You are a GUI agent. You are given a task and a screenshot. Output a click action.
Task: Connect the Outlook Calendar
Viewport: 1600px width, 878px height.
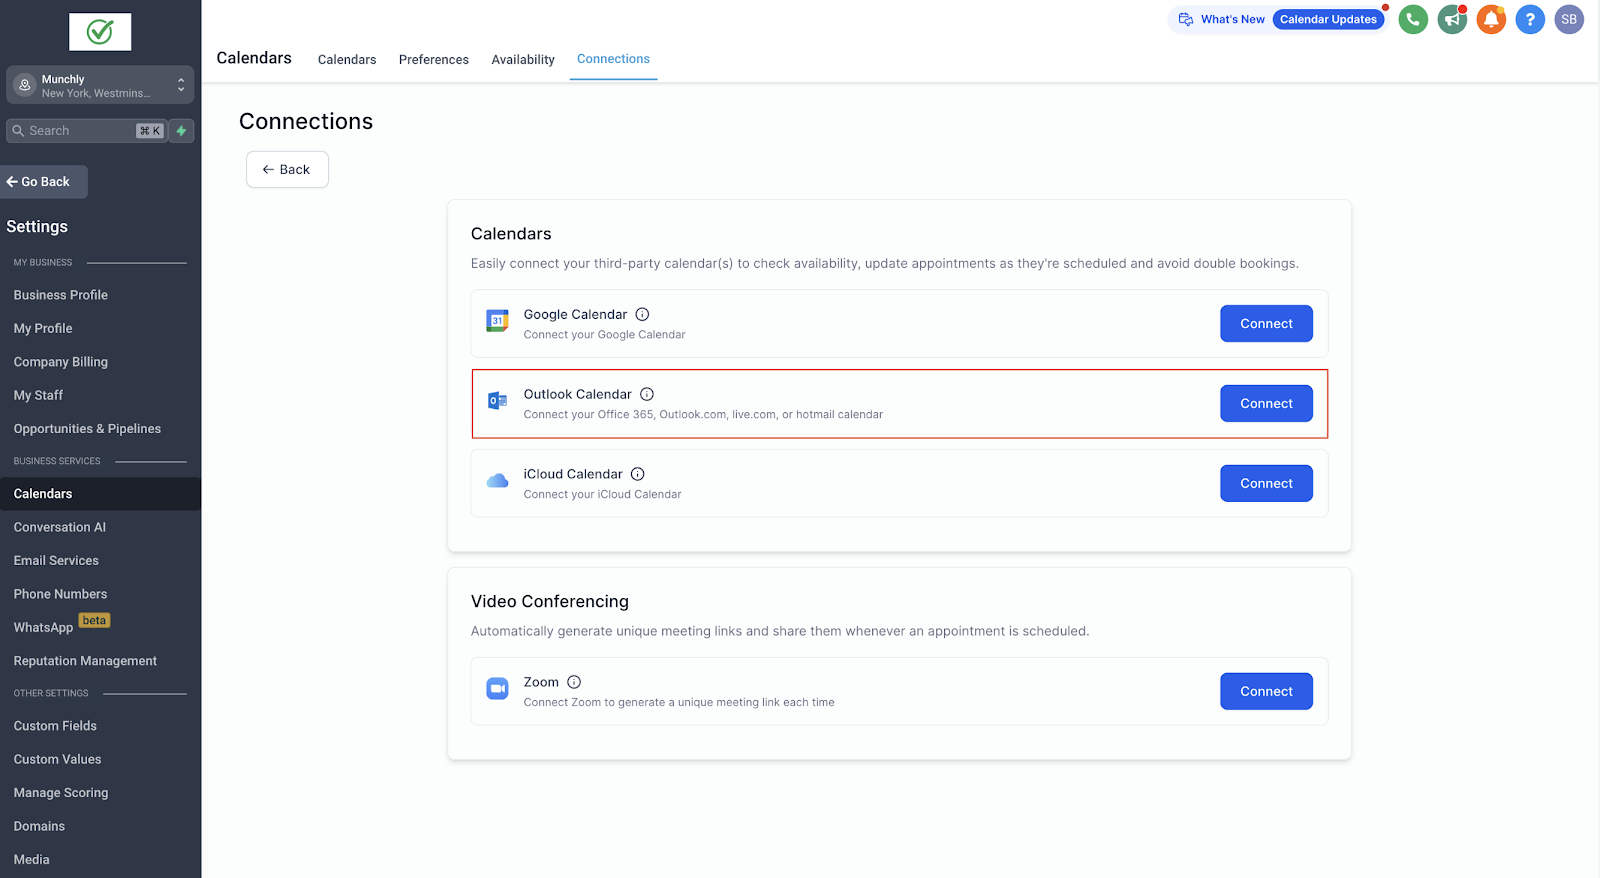(x=1266, y=404)
